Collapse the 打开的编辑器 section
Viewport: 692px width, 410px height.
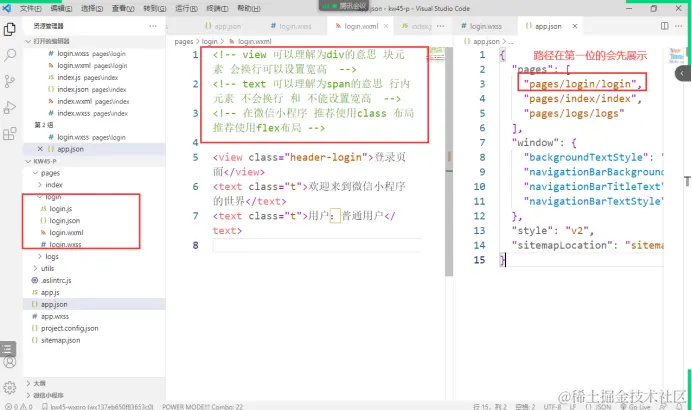(94, 41)
